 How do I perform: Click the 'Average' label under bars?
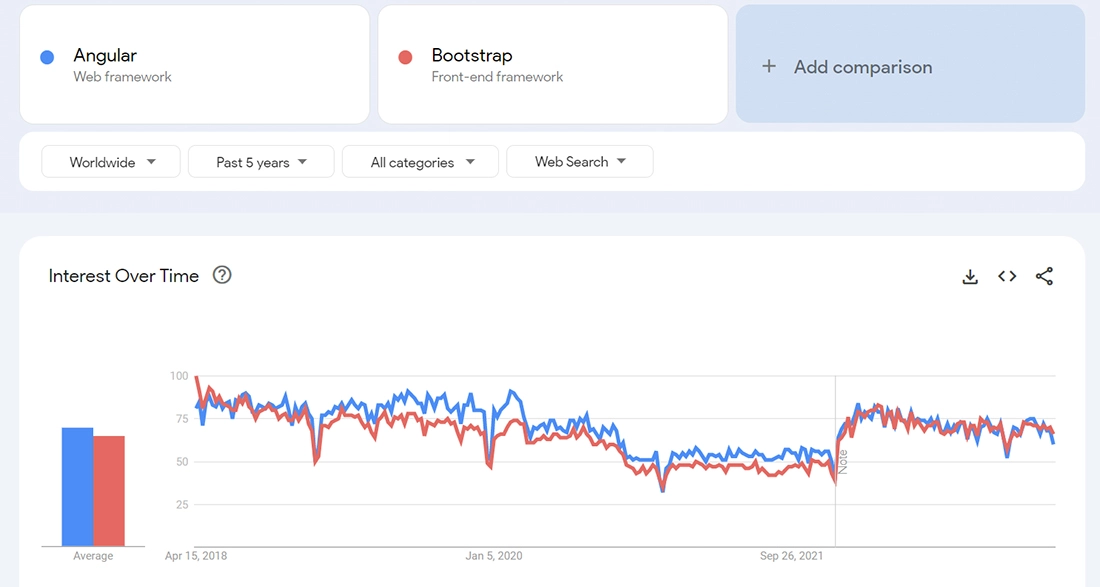coord(93,556)
